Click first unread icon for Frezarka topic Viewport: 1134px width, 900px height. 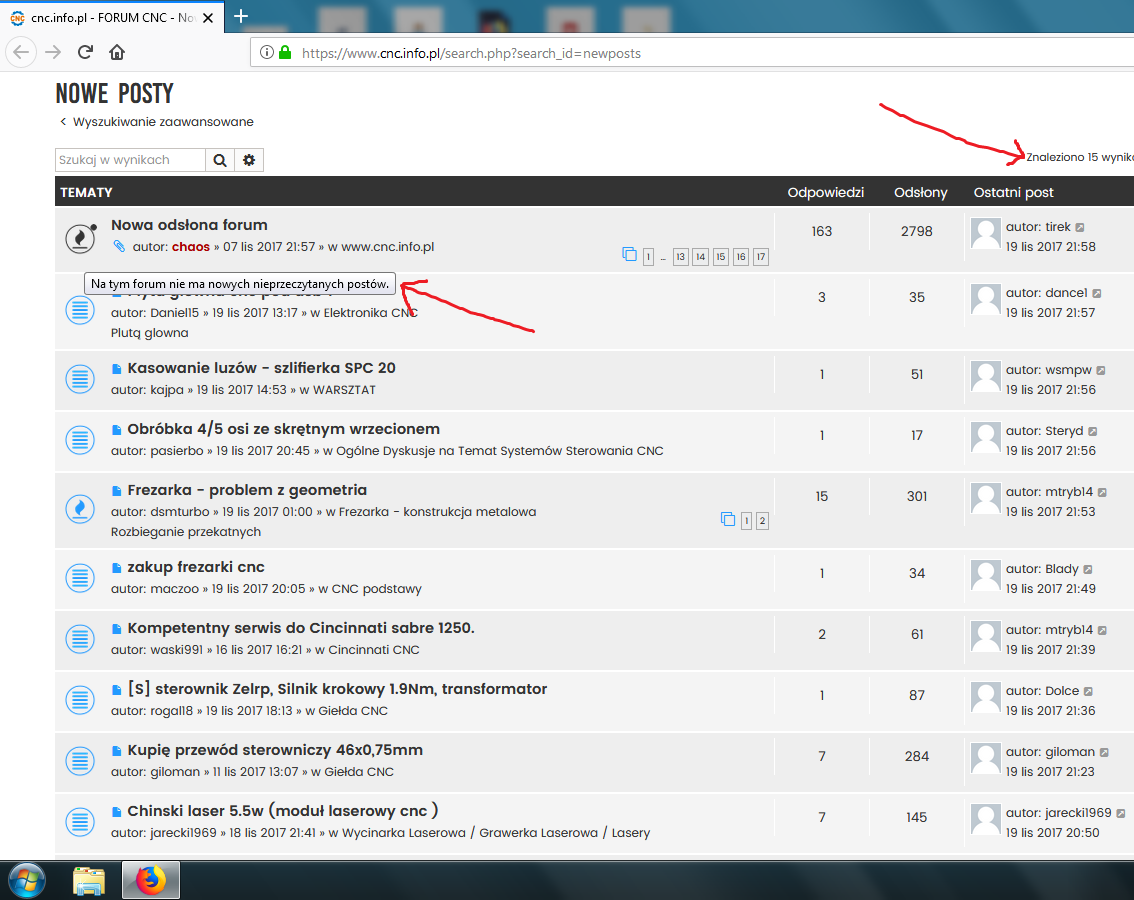[116, 491]
